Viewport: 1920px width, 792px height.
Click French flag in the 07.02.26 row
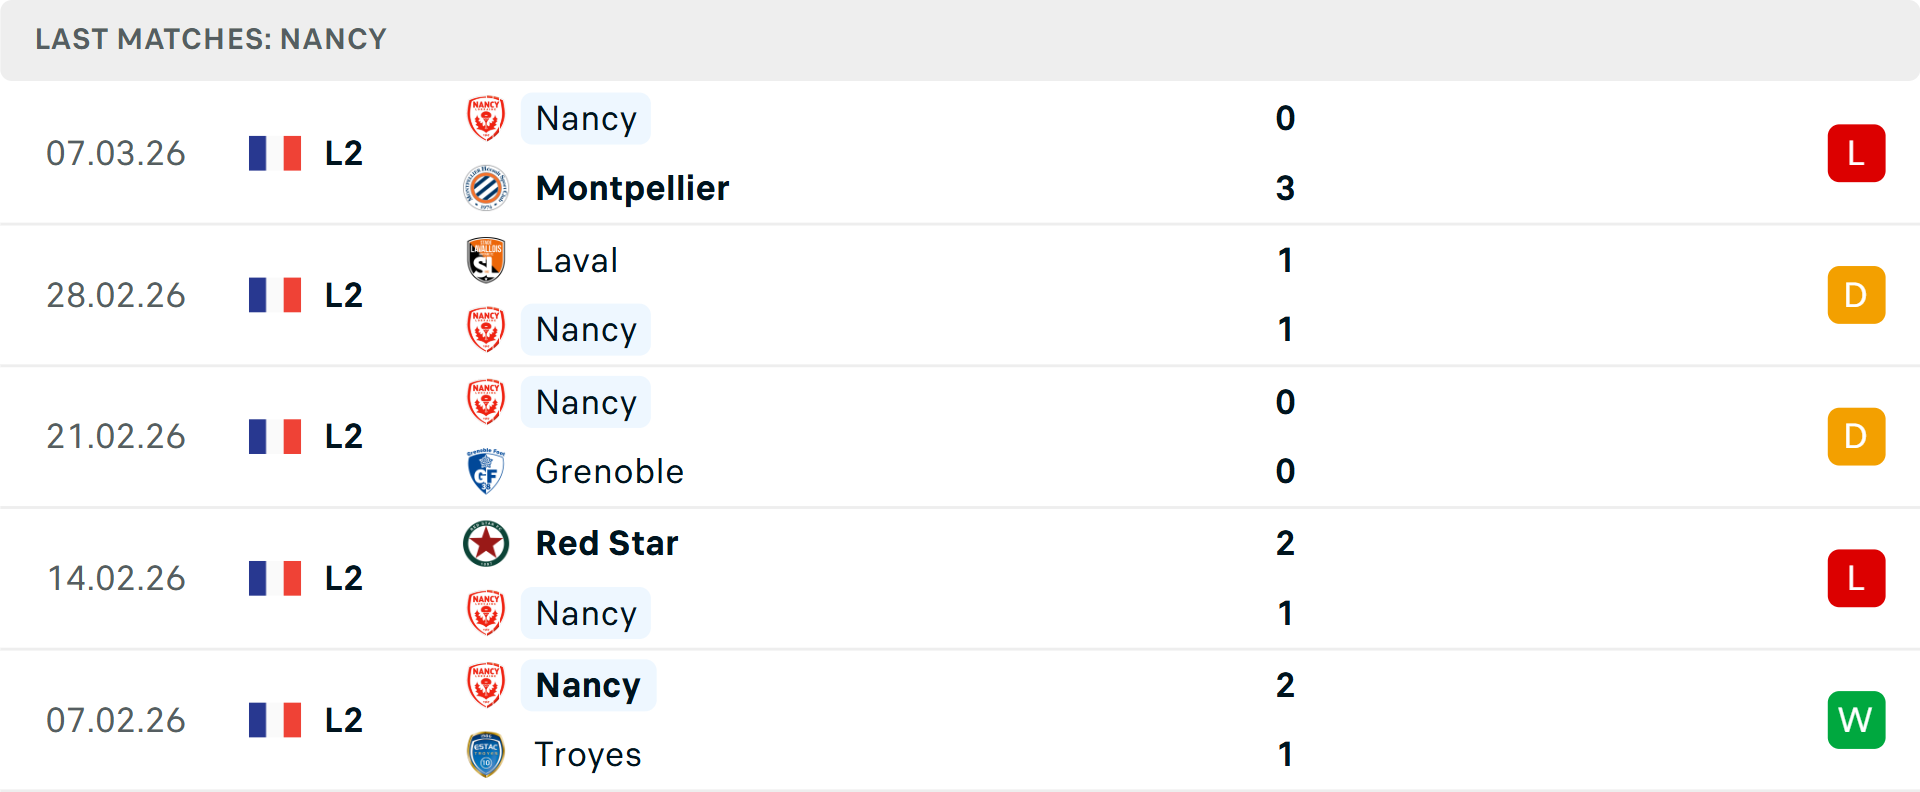point(275,720)
